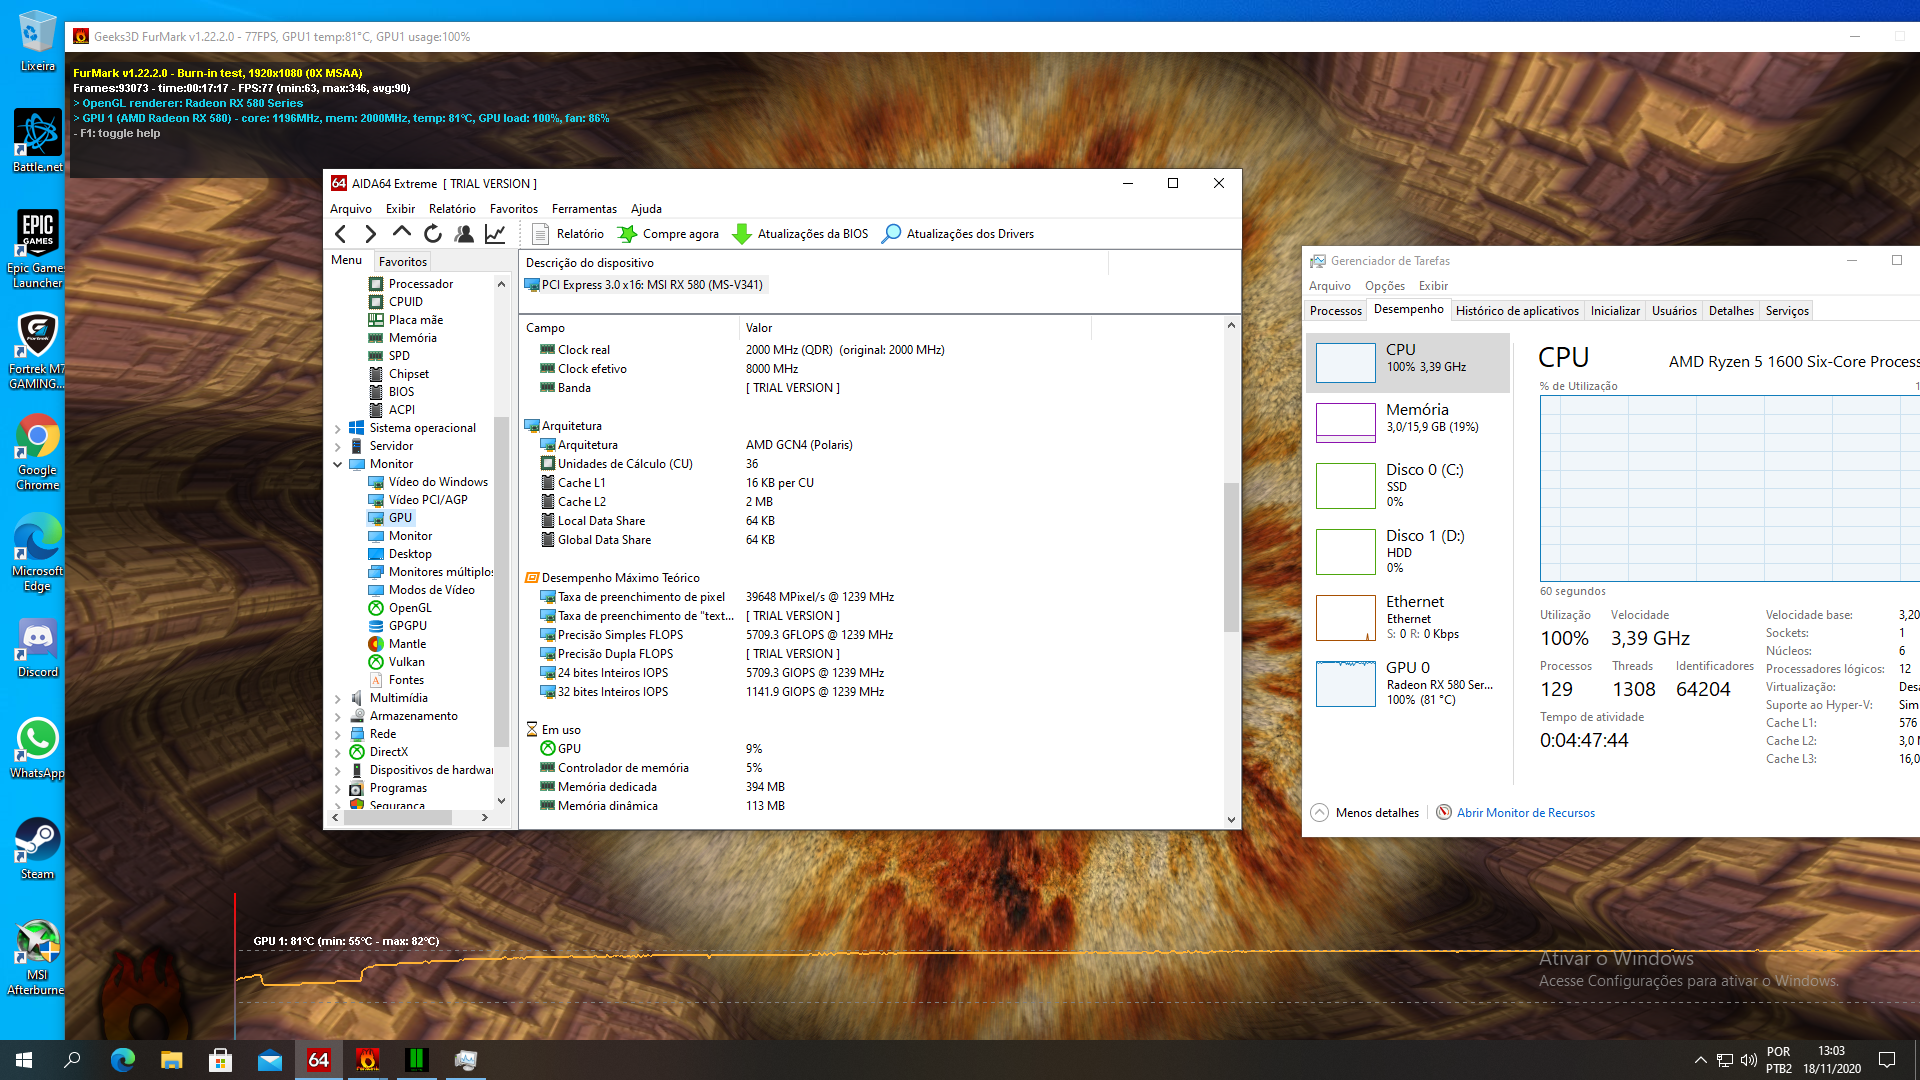Expand the Dispositivos de hardware tree node

337,771
